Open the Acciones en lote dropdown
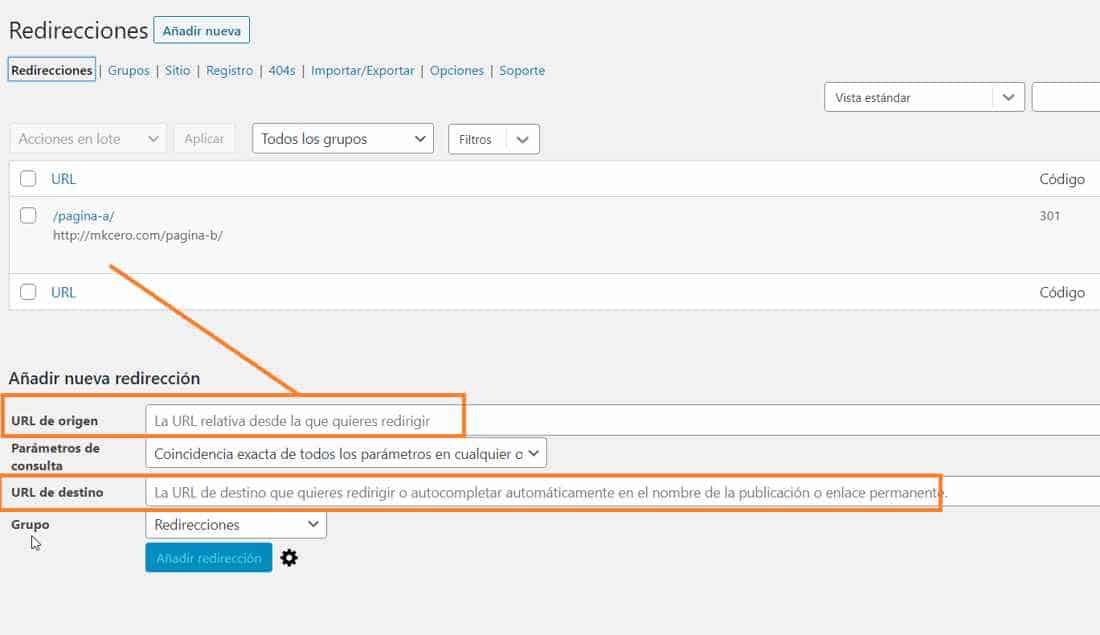Screen dimensions: 1100x635 pos(88,139)
